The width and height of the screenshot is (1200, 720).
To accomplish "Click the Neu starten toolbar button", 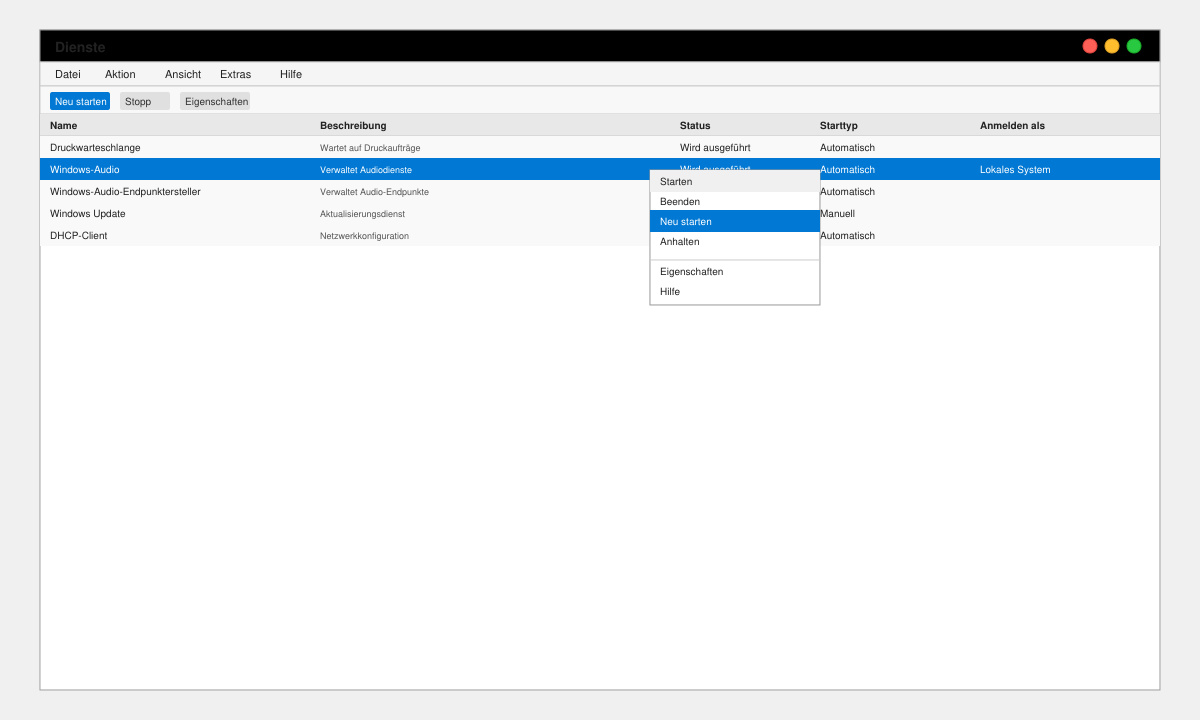I will 80,101.
